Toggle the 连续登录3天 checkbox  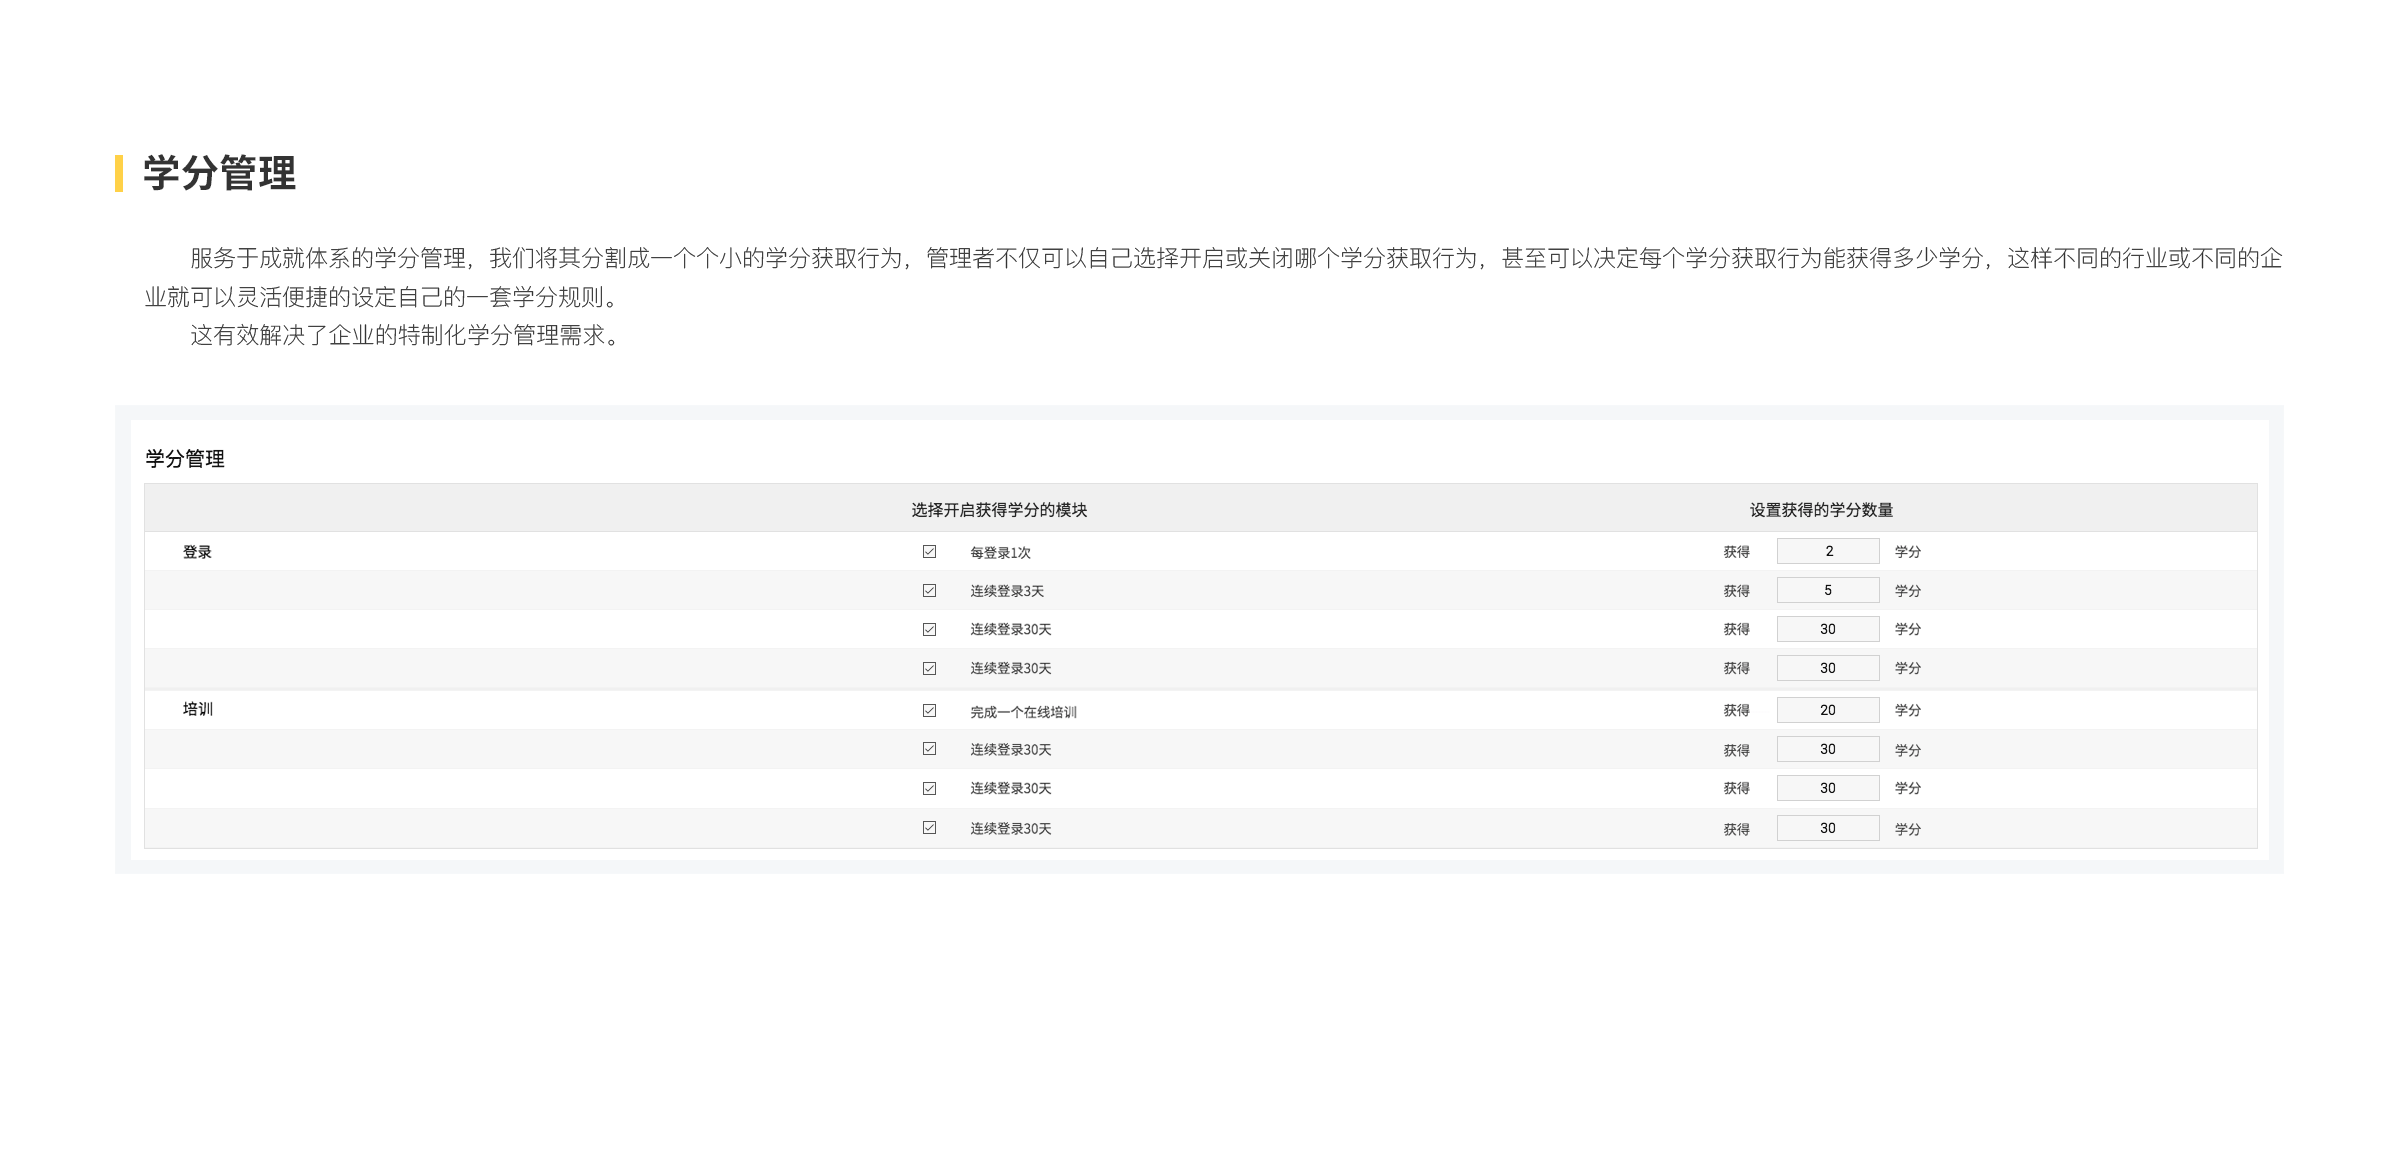tap(929, 590)
